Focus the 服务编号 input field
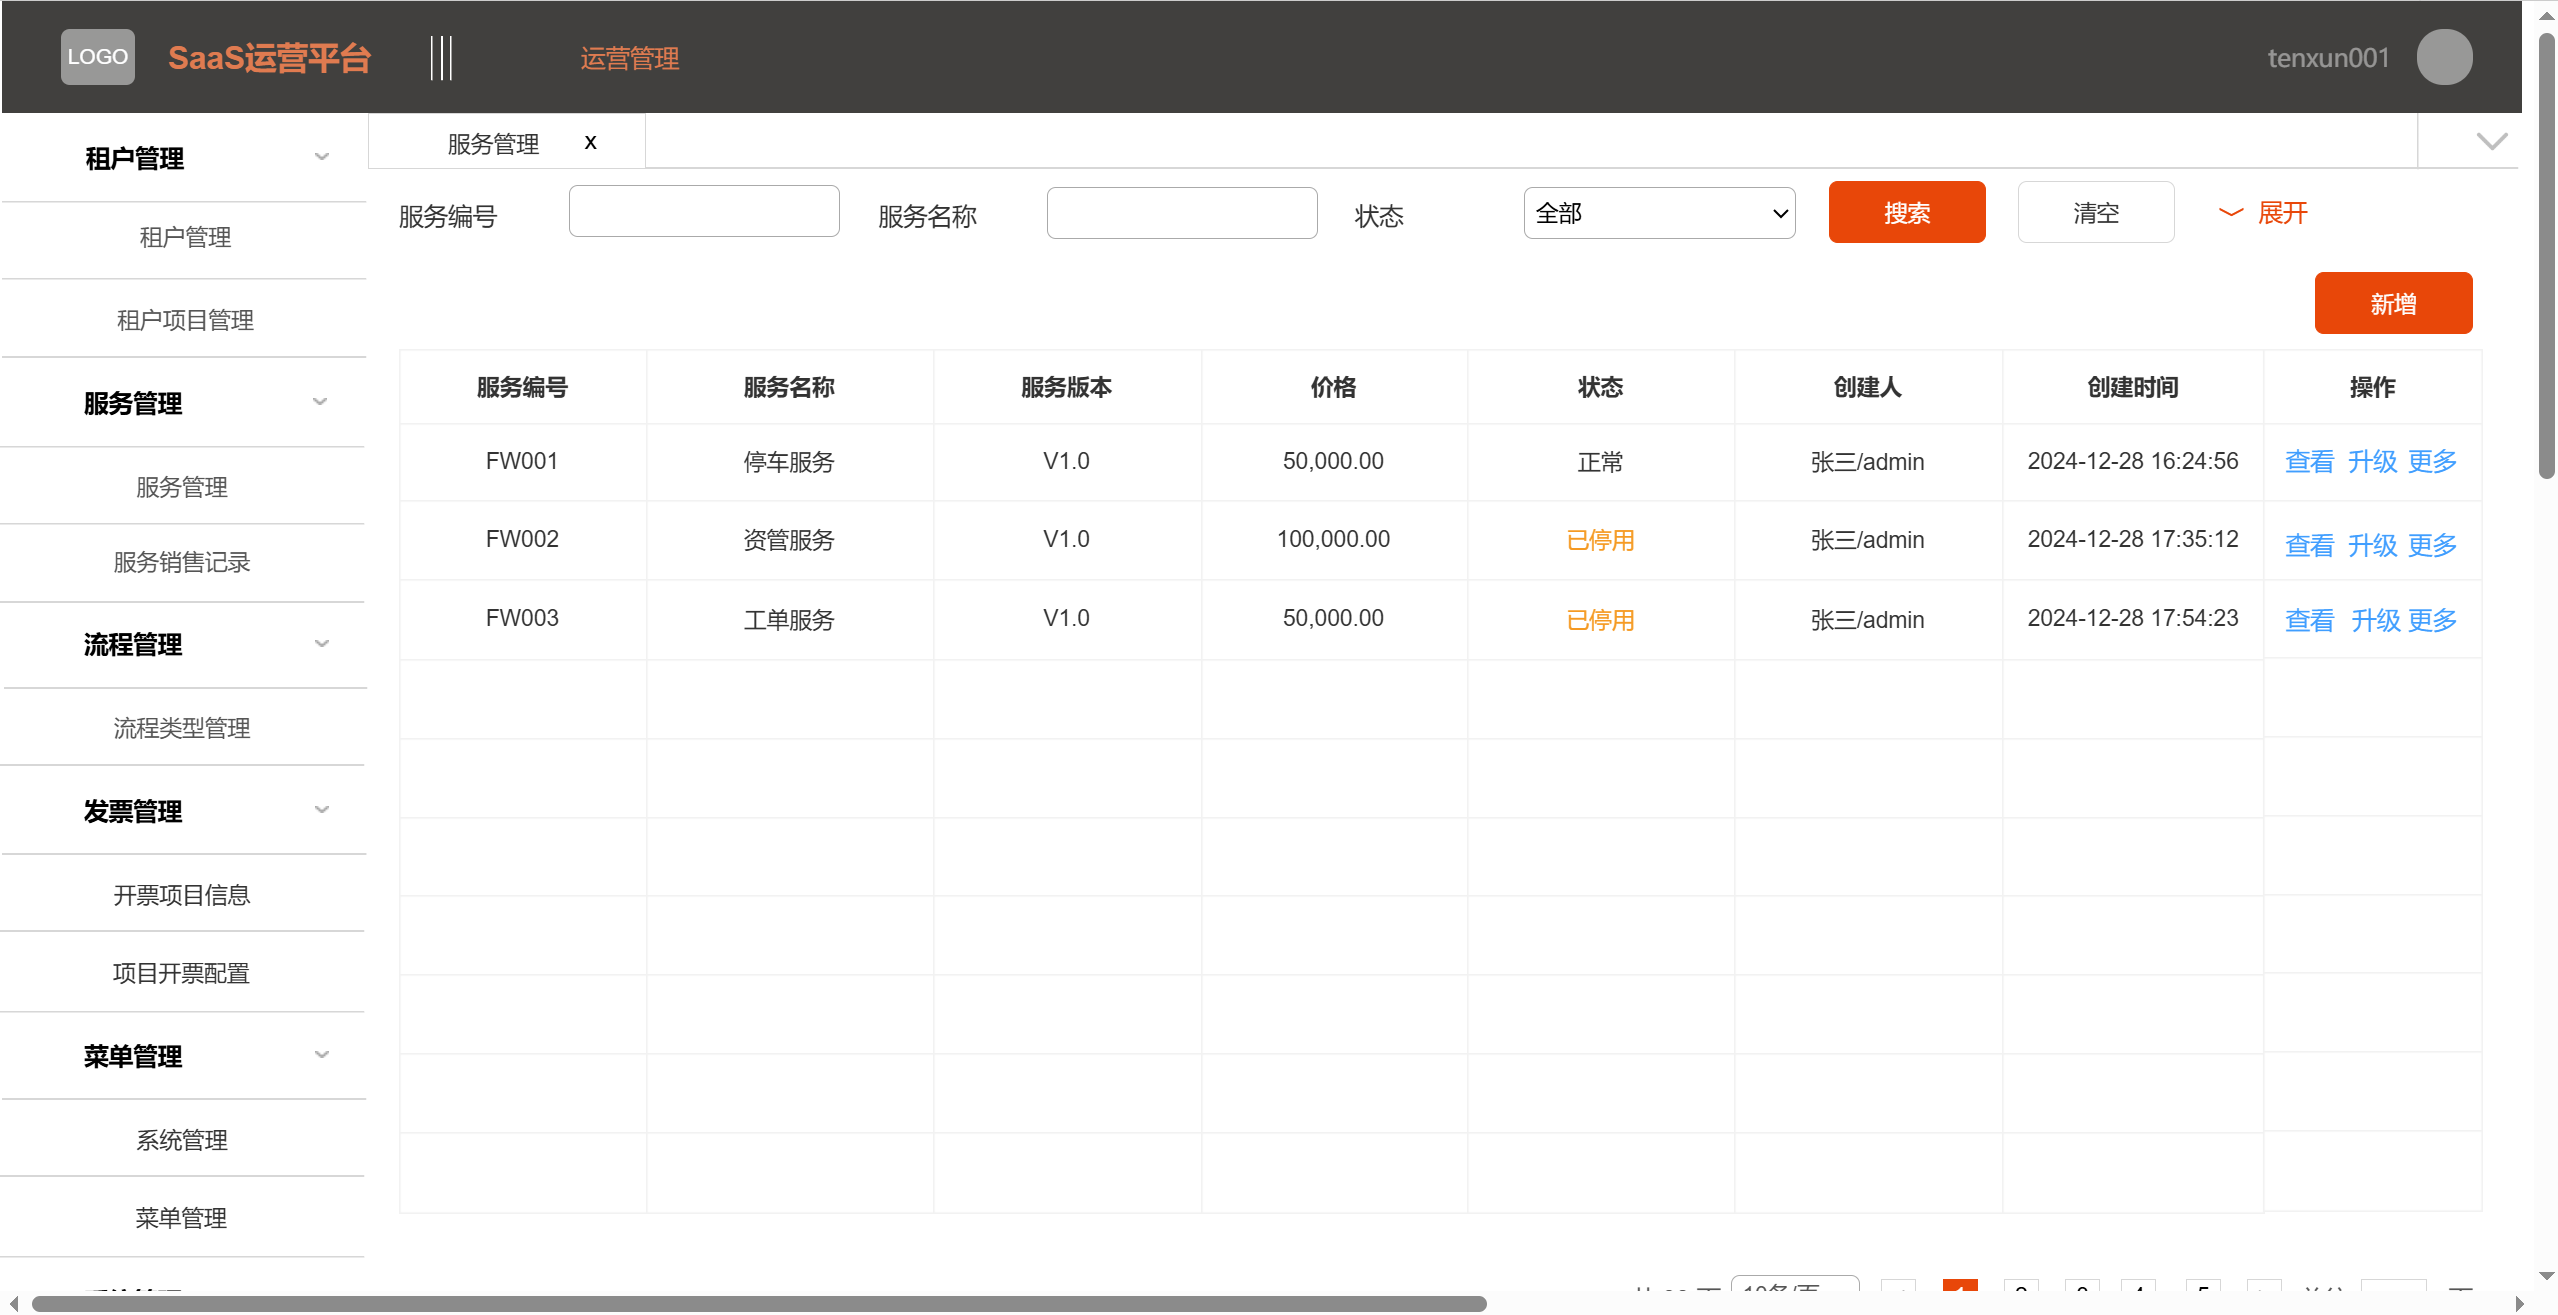The height and width of the screenshot is (1315, 2558). [x=703, y=212]
